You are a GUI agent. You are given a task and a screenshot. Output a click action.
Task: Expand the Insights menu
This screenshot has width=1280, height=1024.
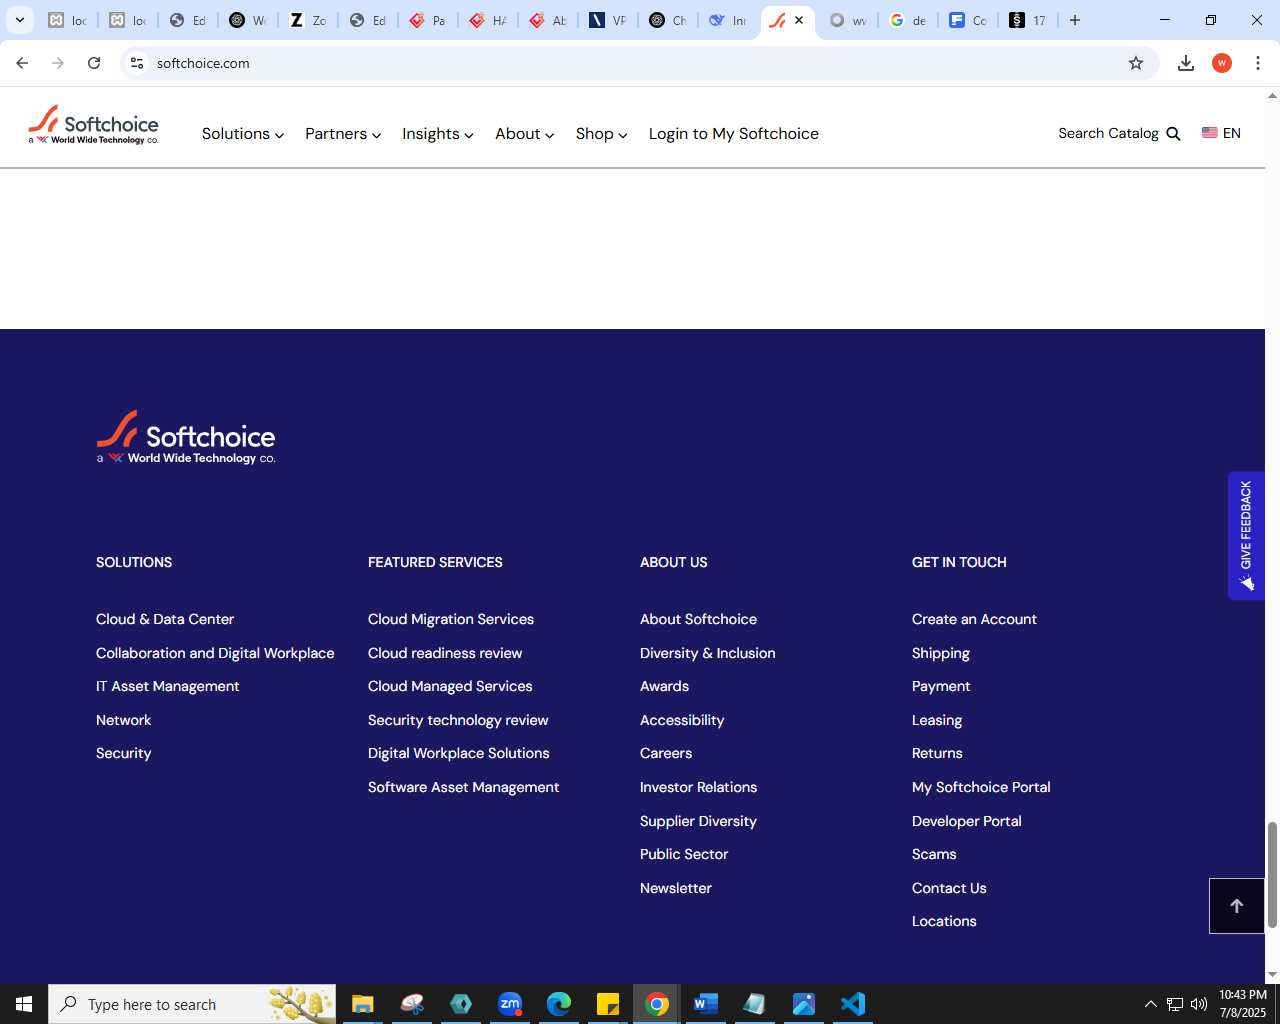[x=438, y=134]
